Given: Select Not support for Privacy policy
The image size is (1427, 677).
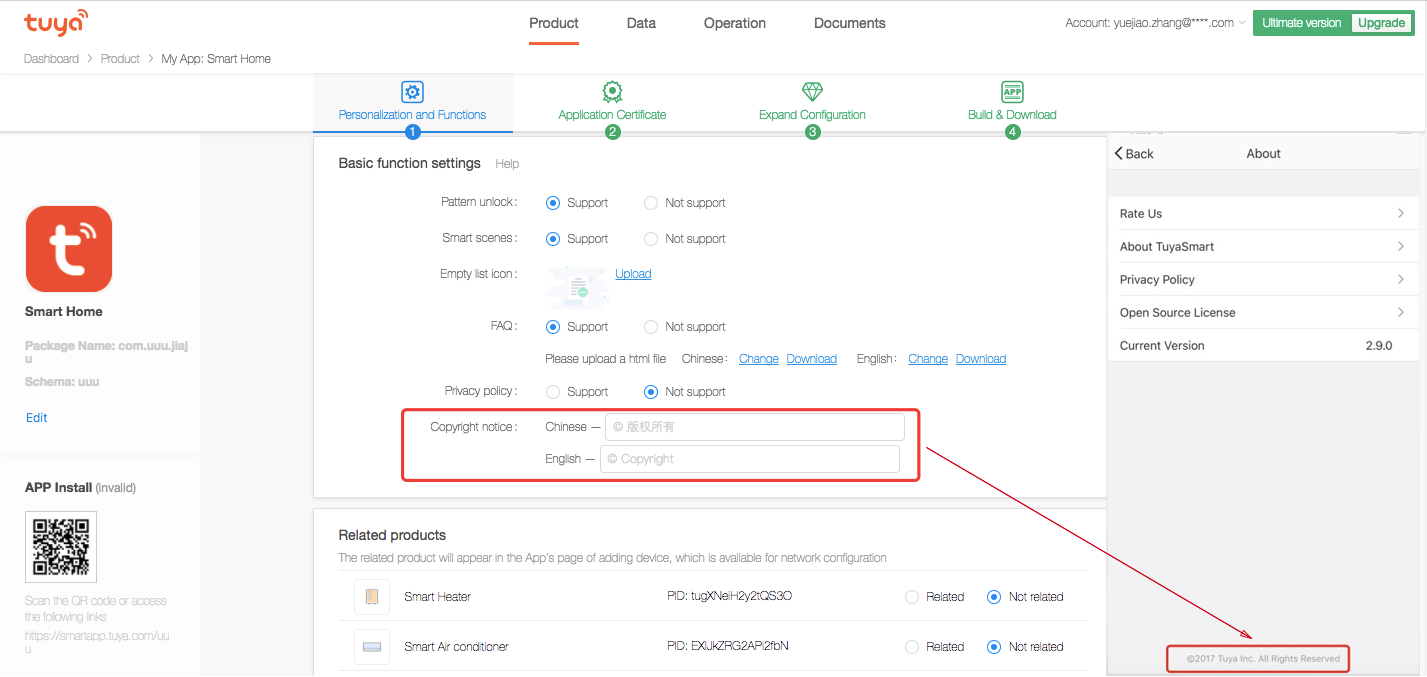Looking at the screenshot, I should pyautogui.click(x=651, y=392).
